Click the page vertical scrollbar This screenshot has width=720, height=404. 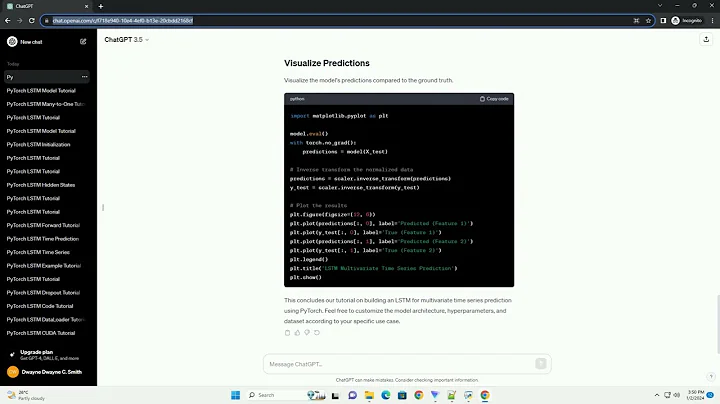tap(717, 324)
